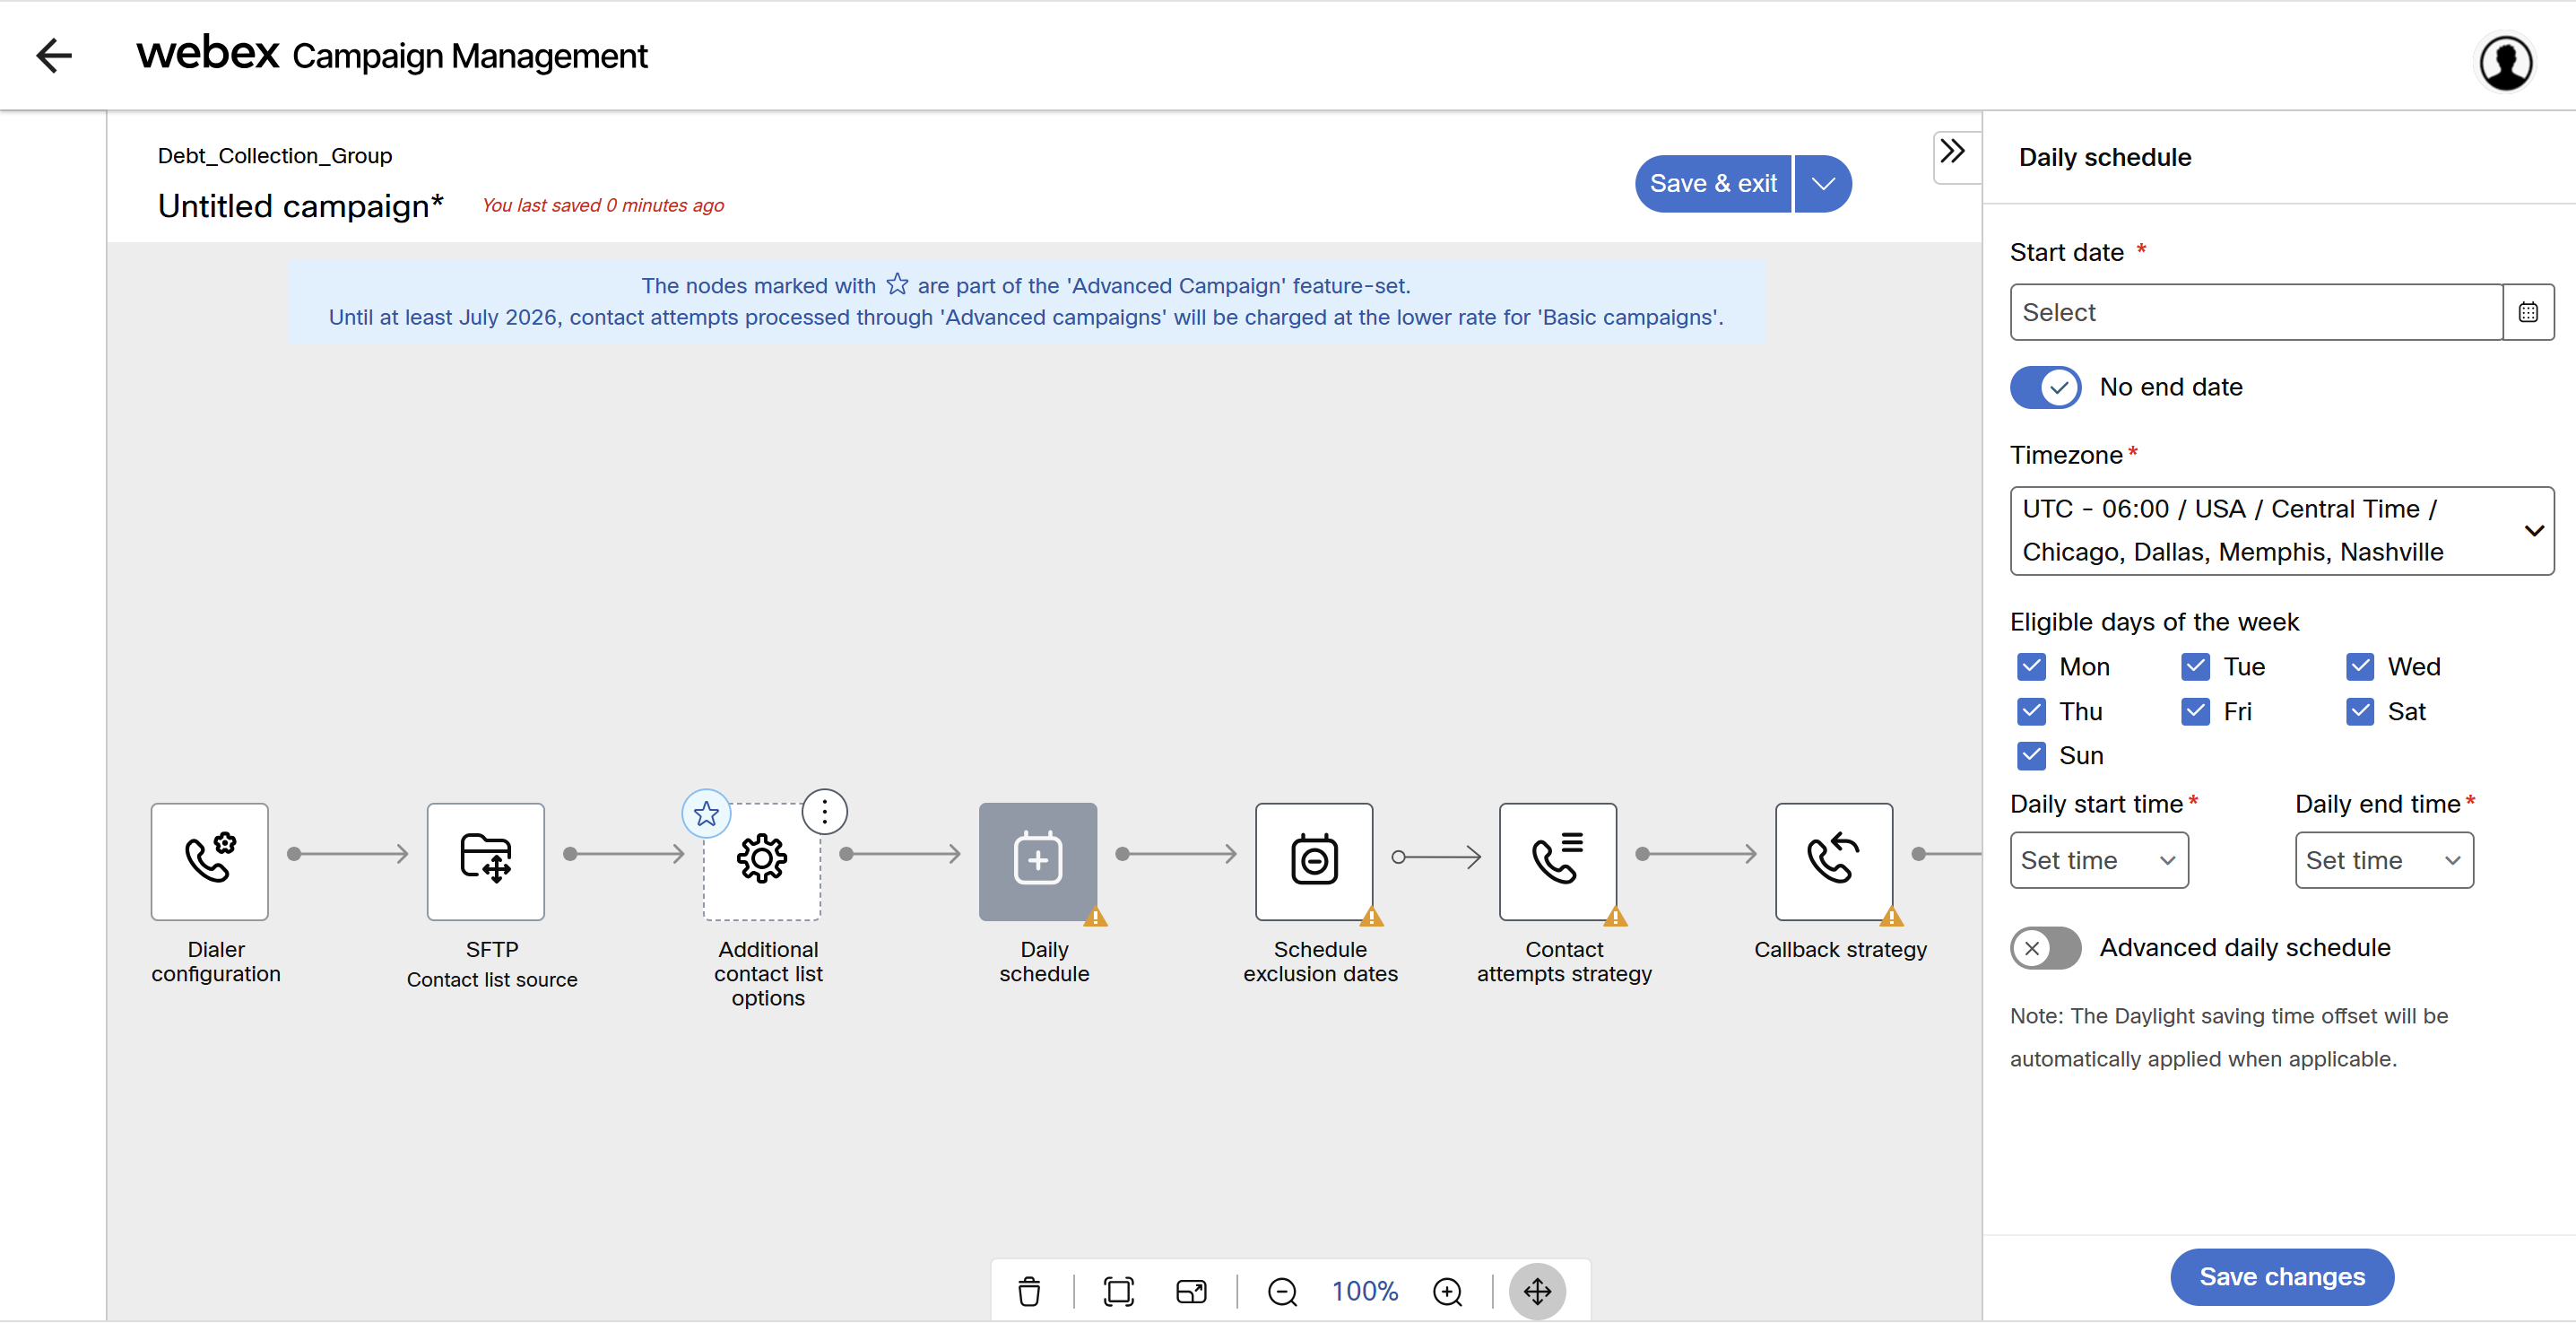This screenshot has width=2576, height=1323.
Task: Click the Start date Select input field
Action: (x=2255, y=312)
